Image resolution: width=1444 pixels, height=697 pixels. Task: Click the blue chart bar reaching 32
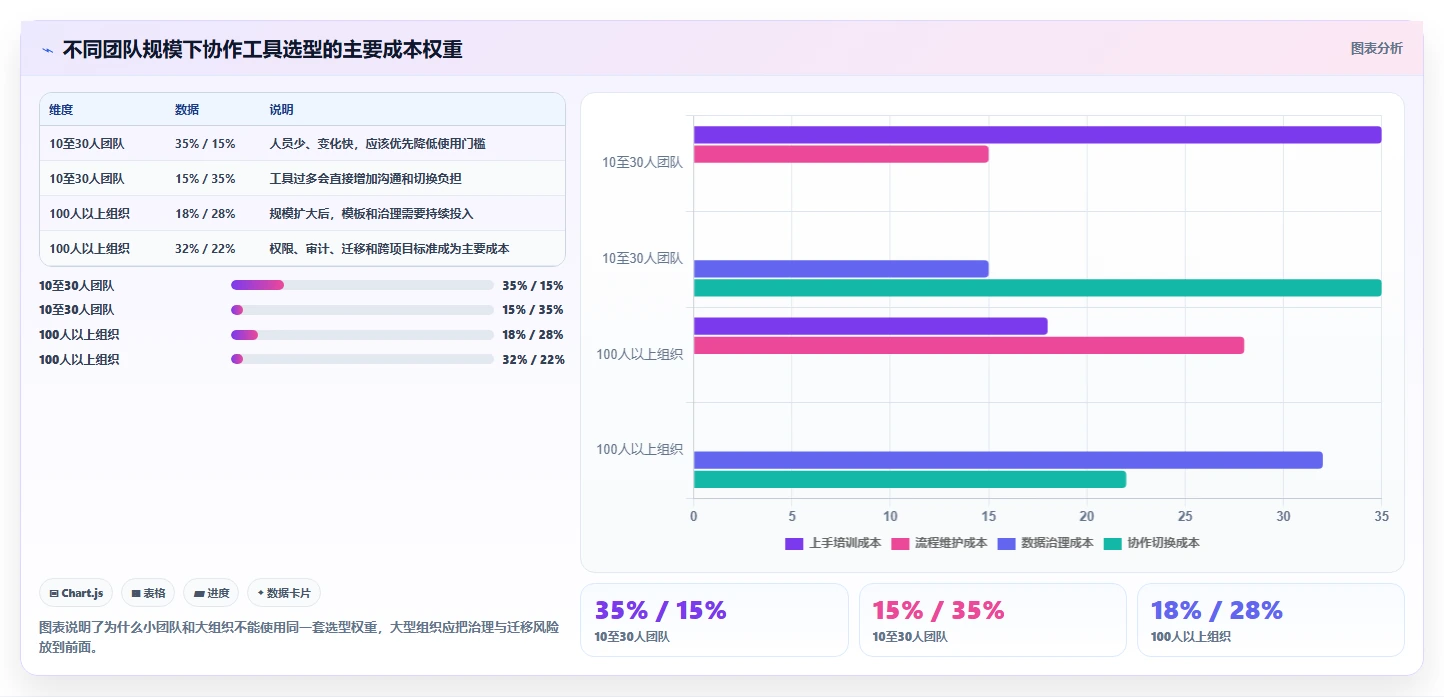pos(1008,460)
